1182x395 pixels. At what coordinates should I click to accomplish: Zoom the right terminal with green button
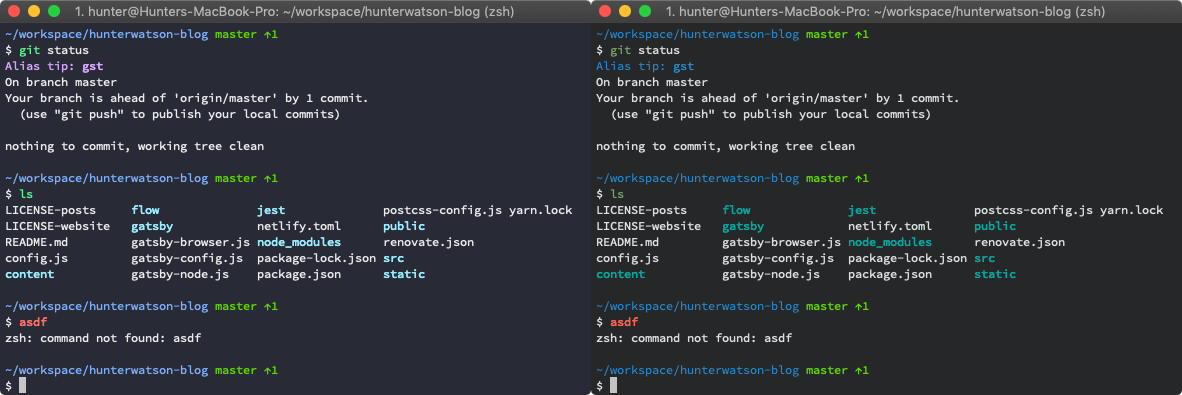click(x=645, y=11)
